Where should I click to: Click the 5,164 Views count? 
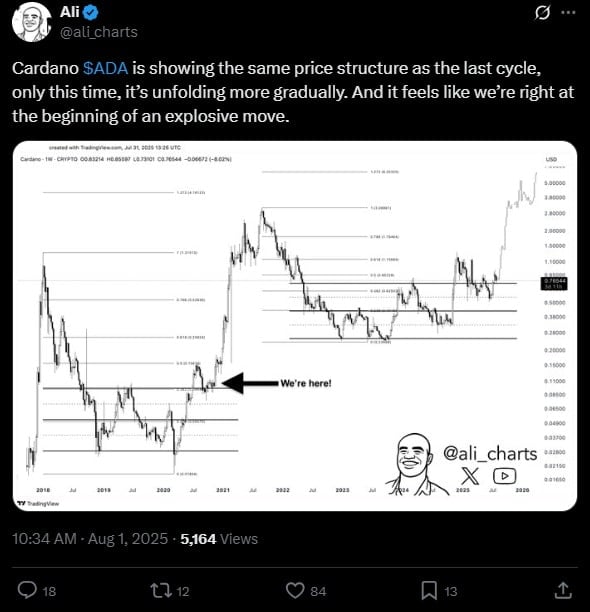tap(219, 539)
